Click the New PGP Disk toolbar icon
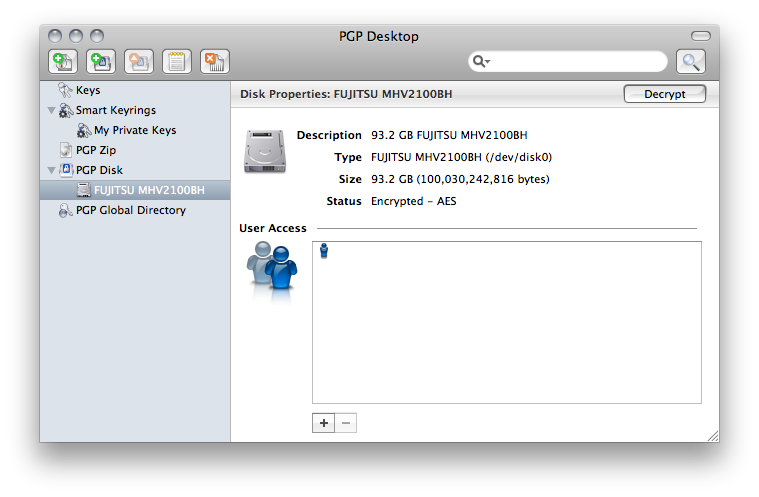Viewport: 759px width, 497px height. 101,61
